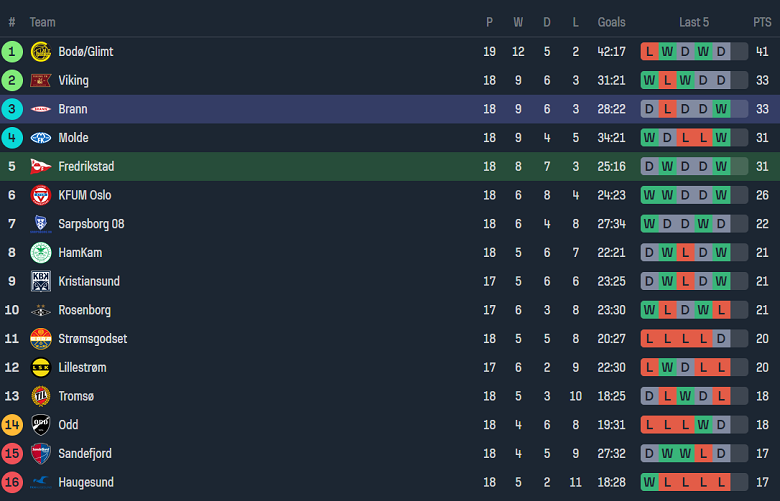
Task: Click the Strømsgodset club crest
Action: coord(41,339)
